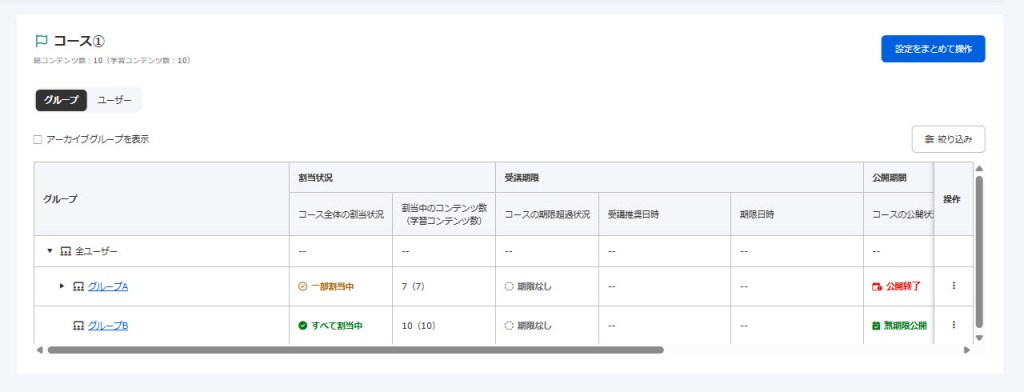Click the horizontal scrollbar thumb under the table
This screenshot has height=392, width=1024.
click(x=355, y=350)
